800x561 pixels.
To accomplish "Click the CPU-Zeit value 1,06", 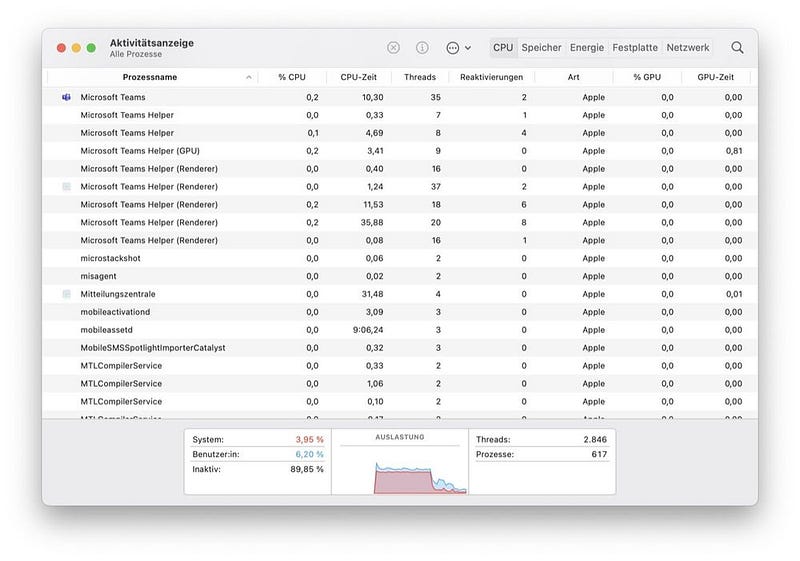I will (375, 384).
